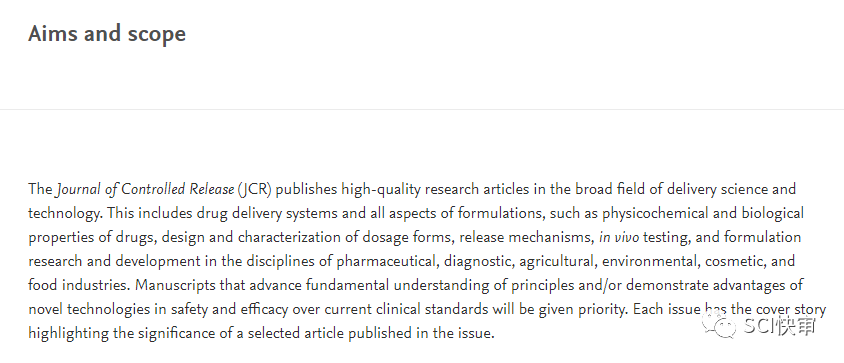Click the horizontal divider line below heading

pos(422,109)
